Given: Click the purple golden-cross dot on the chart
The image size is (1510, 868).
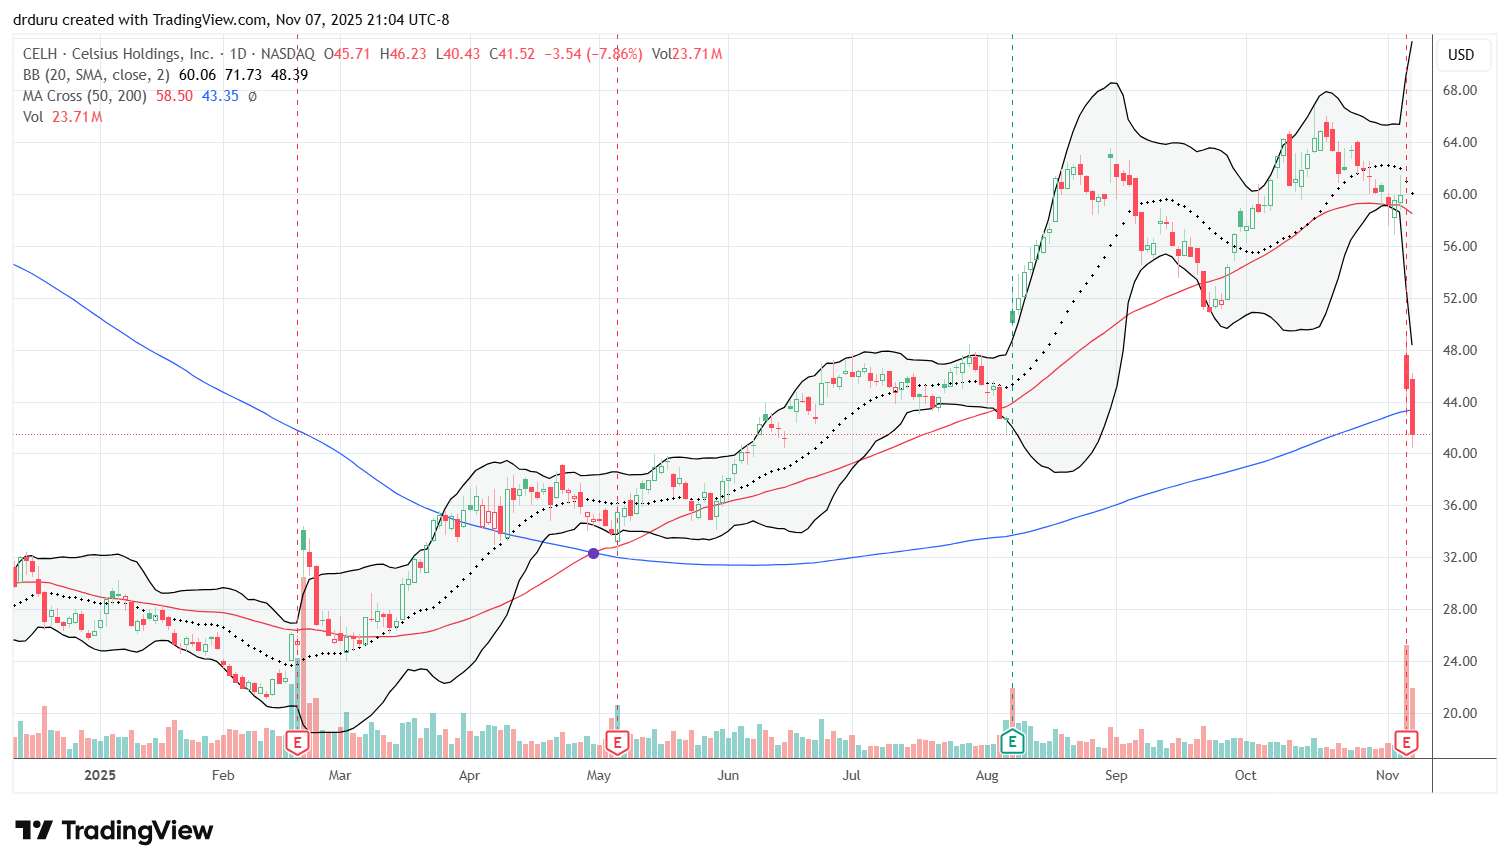Looking at the screenshot, I should [593, 552].
